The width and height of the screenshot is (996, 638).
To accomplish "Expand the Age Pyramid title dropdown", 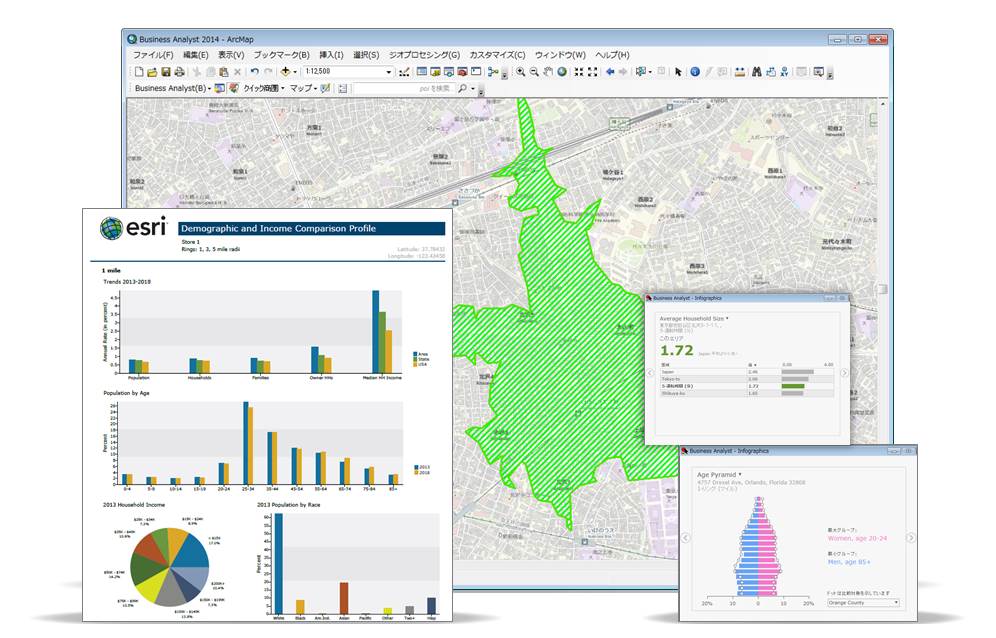I will click(x=740, y=475).
